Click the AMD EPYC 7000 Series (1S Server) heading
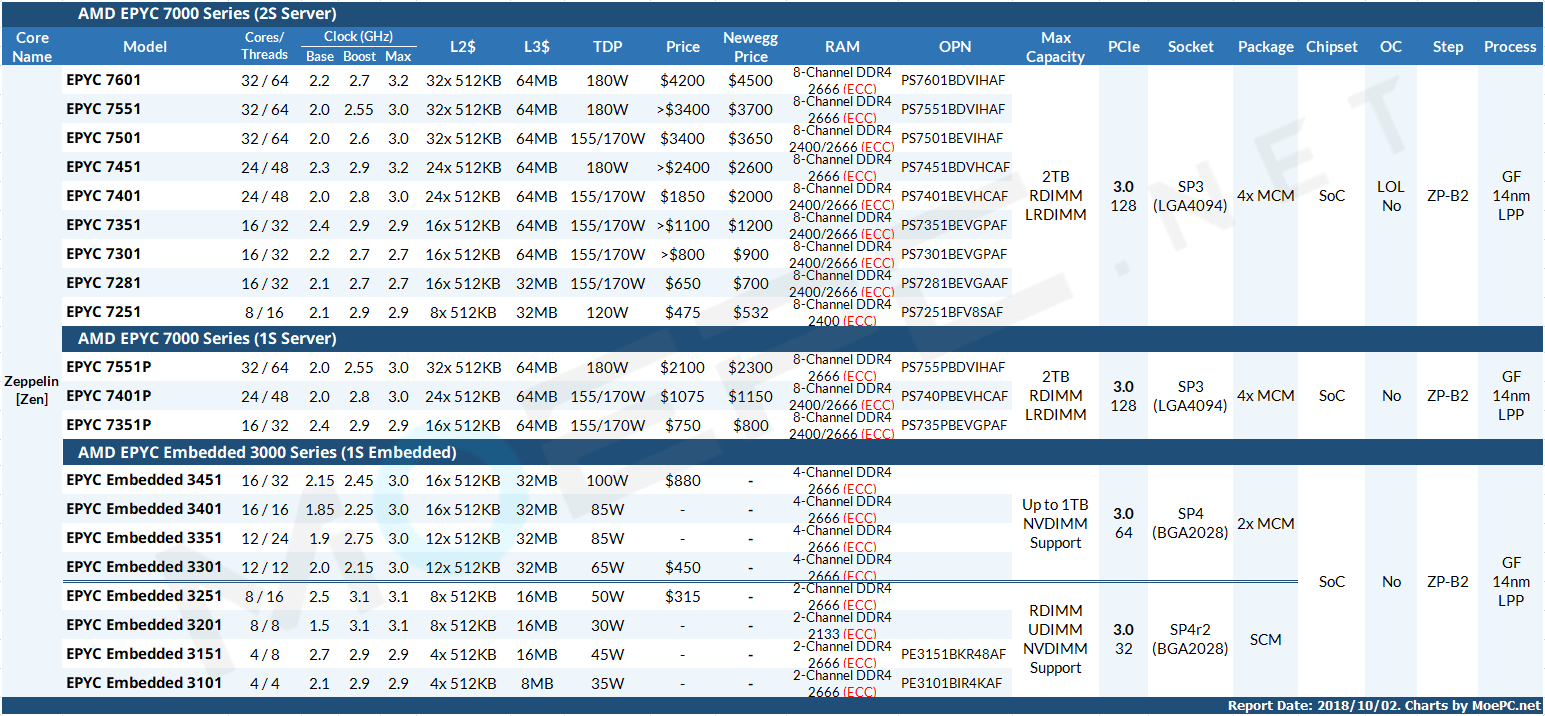This screenshot has width=1545, height=716. click(207, 338)
